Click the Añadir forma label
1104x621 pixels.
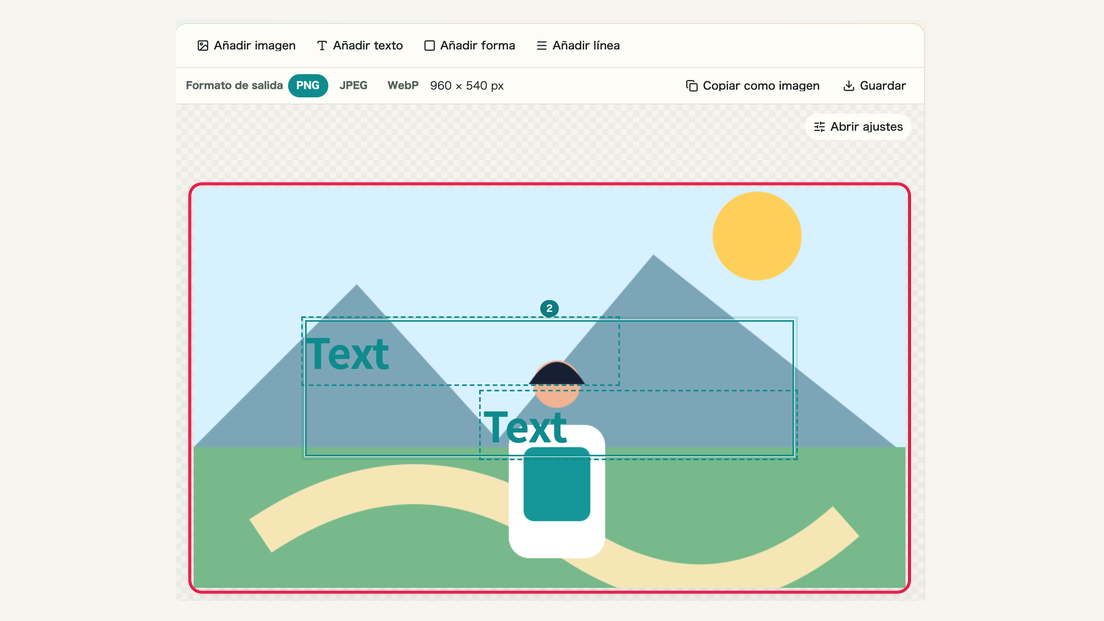click(x=478, y=46)
